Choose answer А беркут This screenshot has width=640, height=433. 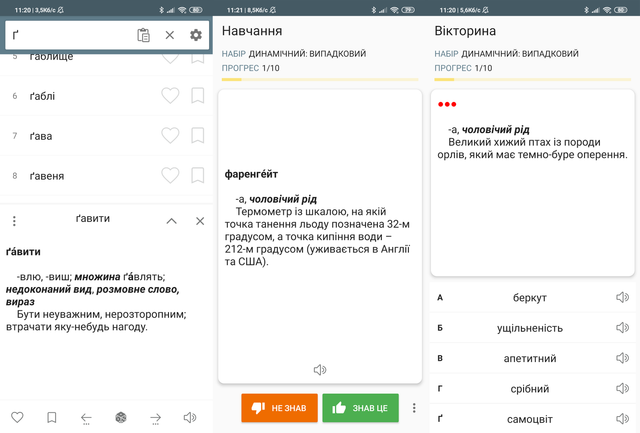[530, 298]
